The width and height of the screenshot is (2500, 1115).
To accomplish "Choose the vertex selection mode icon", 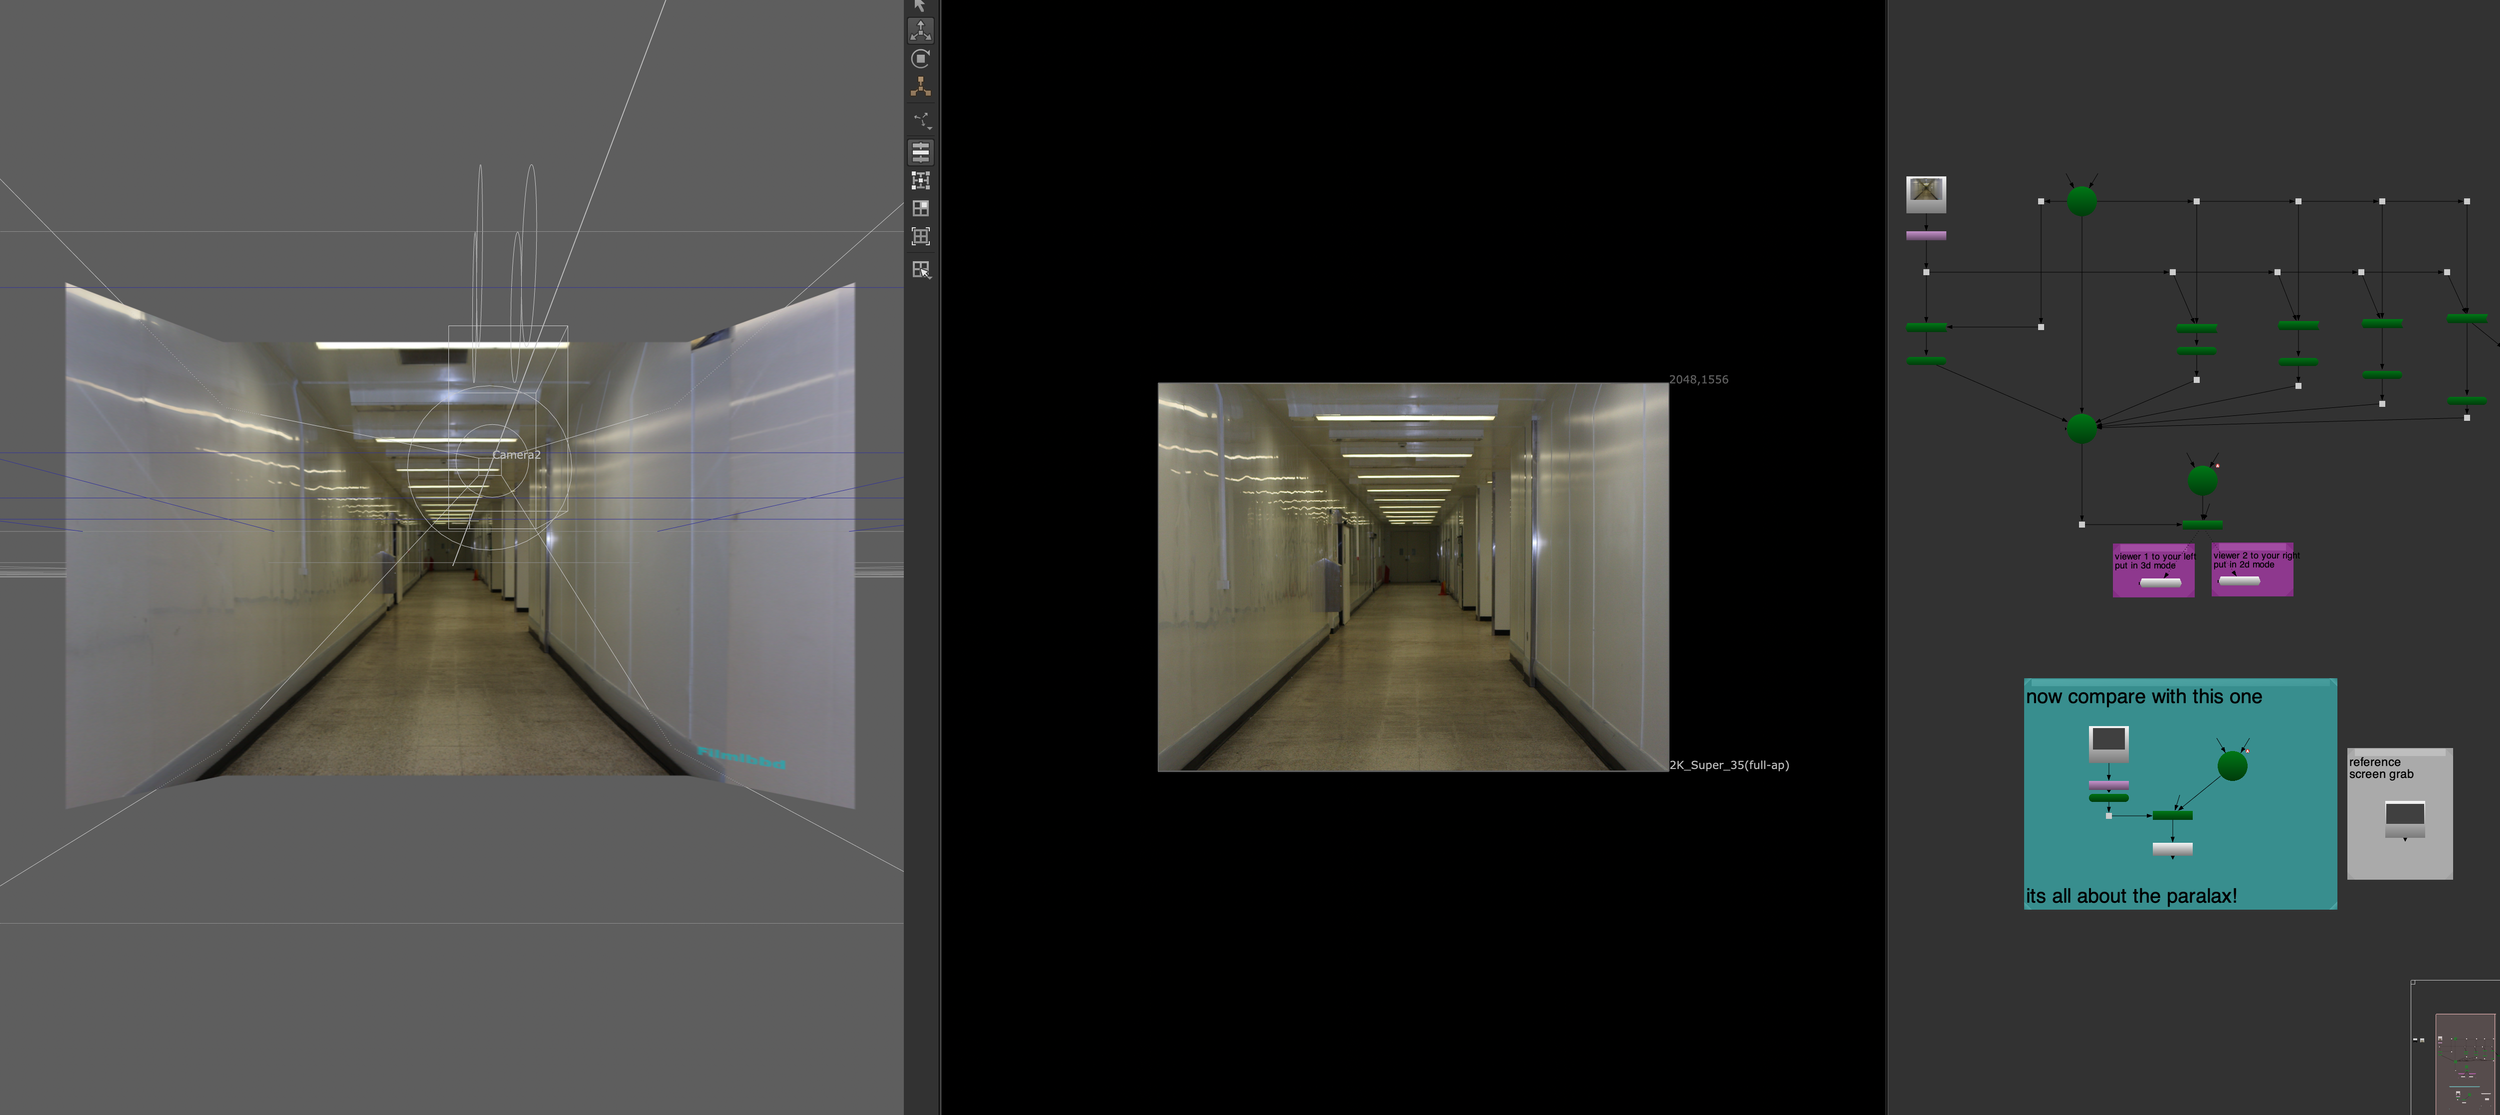I will [x=920, y=181].
